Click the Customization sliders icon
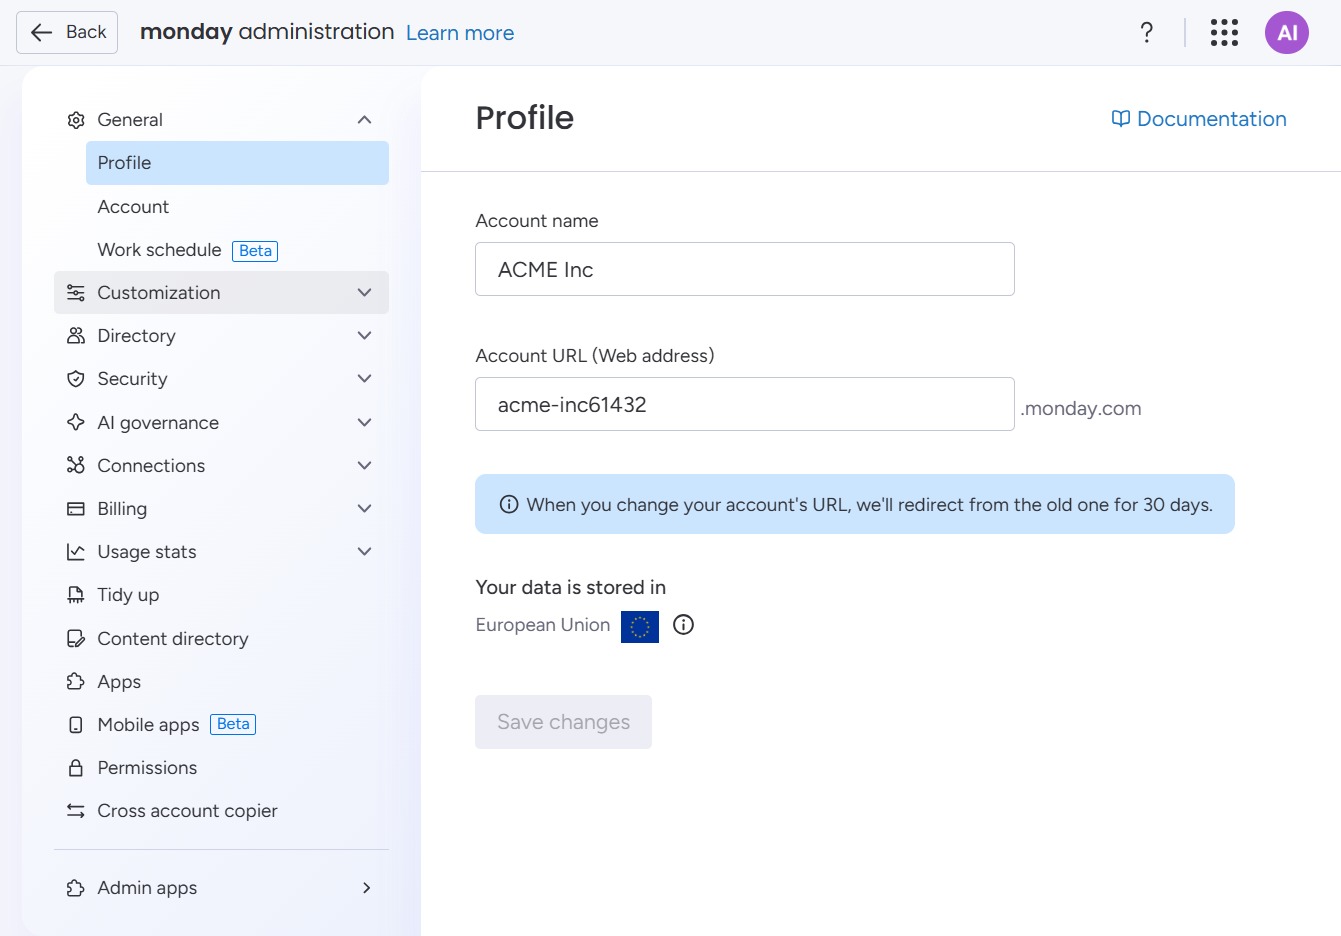 pos(76,293)
